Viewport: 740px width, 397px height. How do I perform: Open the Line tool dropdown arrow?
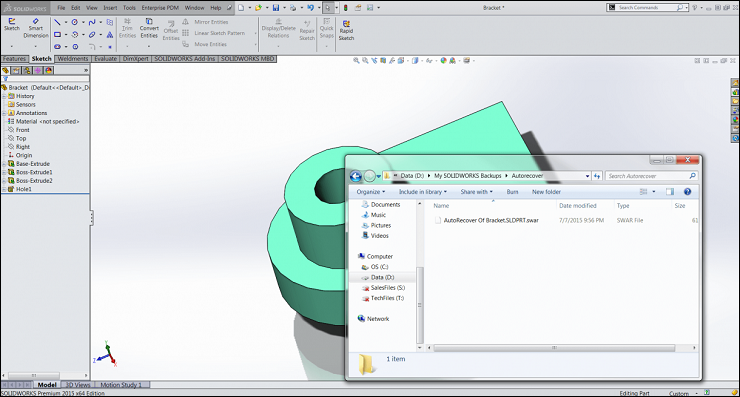[x=66, y=22]
